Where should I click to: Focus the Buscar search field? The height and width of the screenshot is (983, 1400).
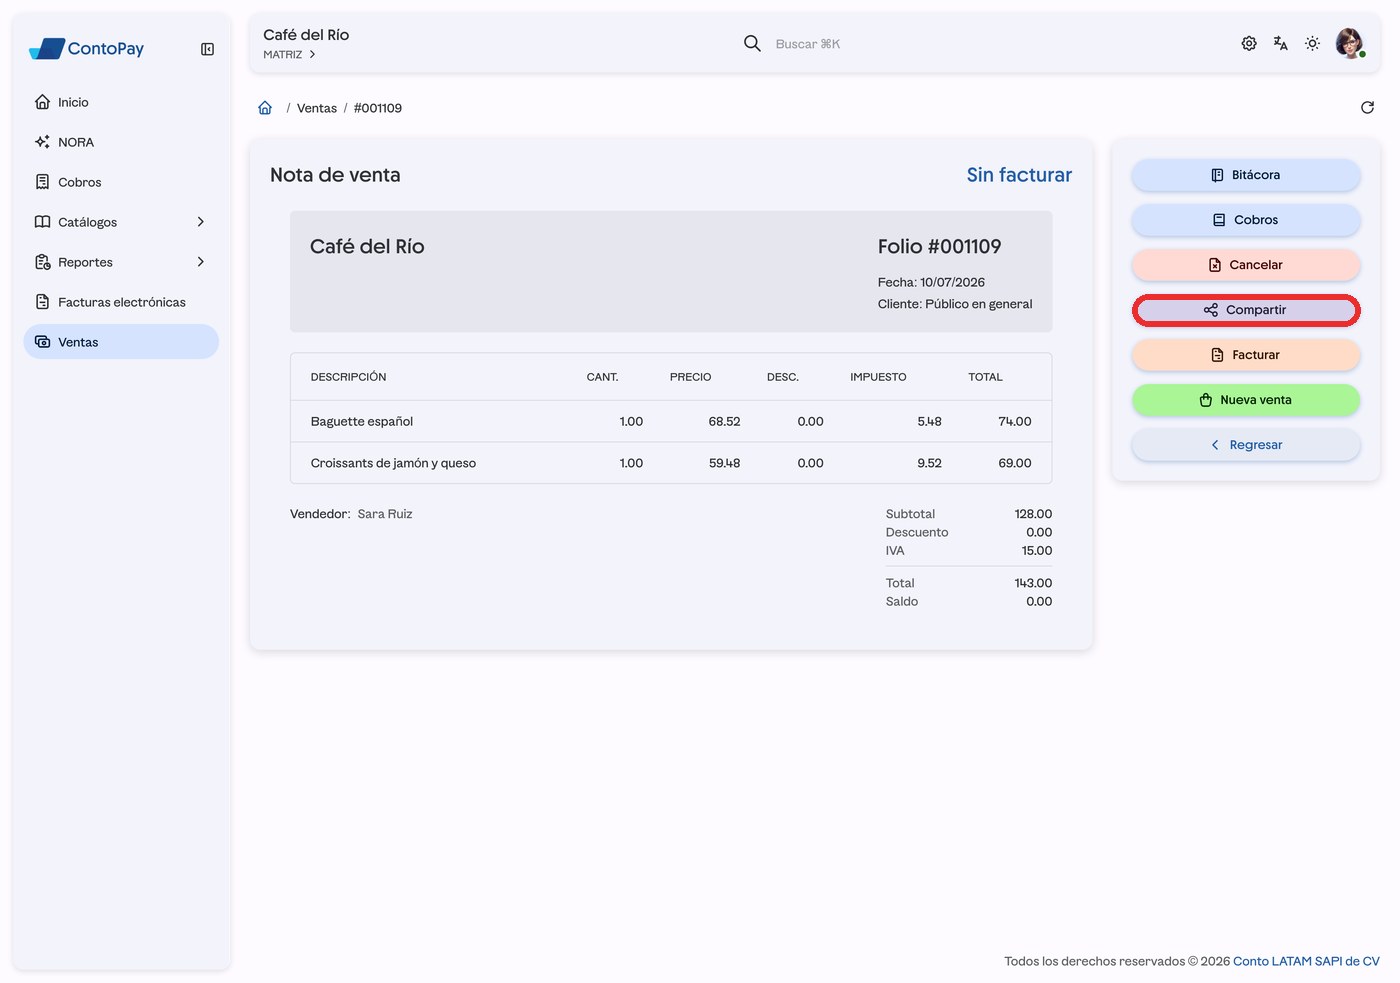[x=808, y=44]
